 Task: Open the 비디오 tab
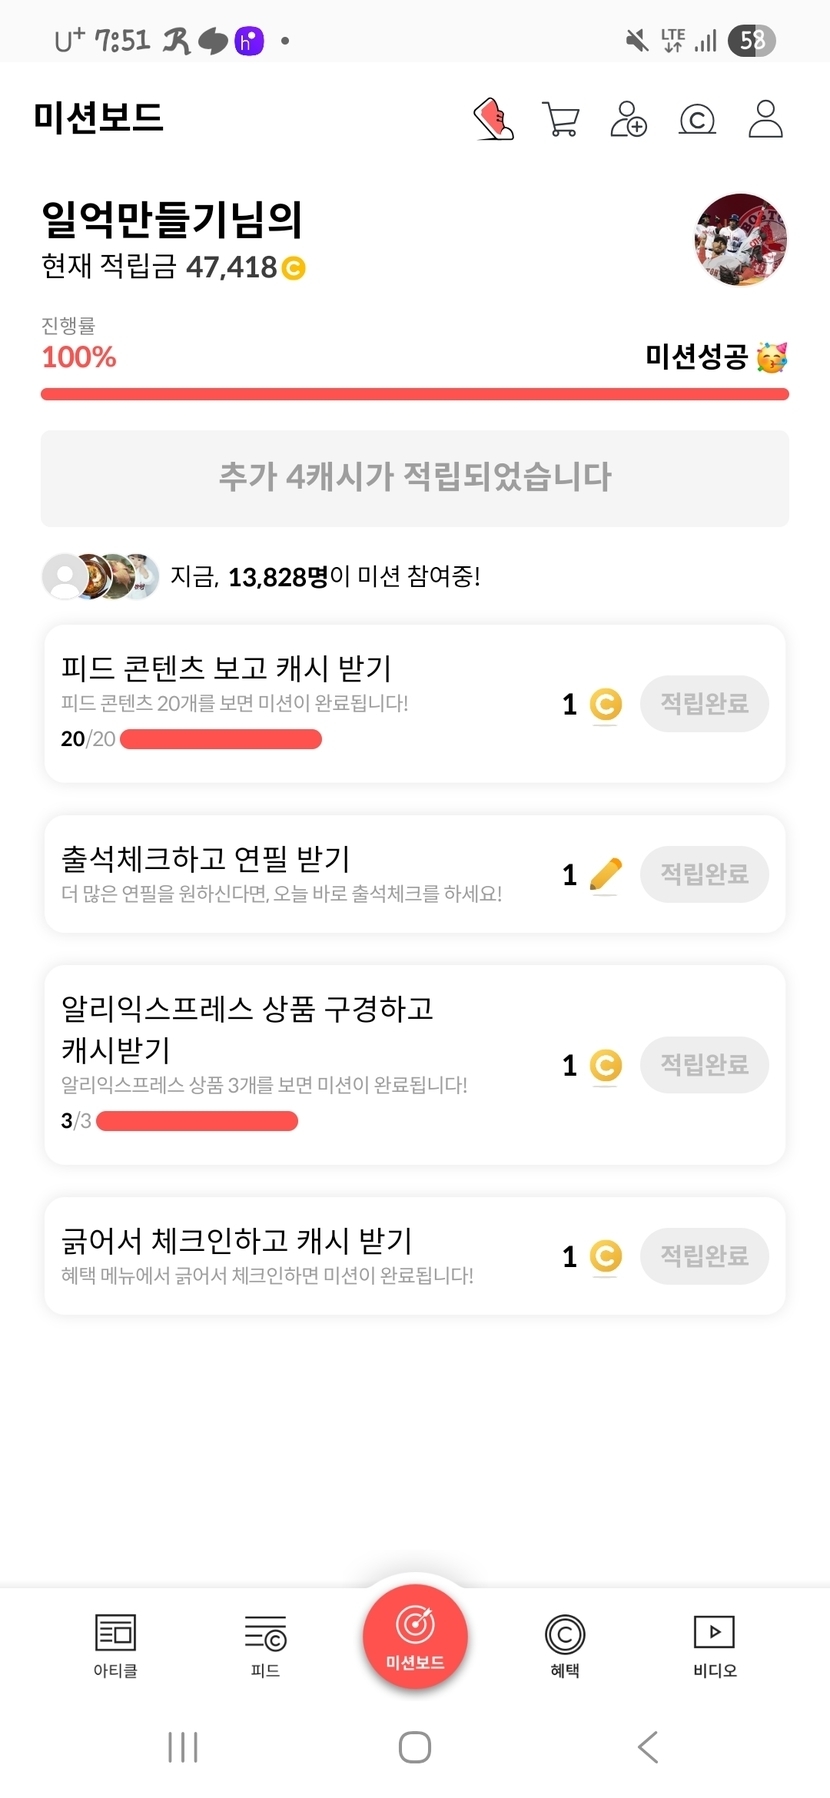714,1645
